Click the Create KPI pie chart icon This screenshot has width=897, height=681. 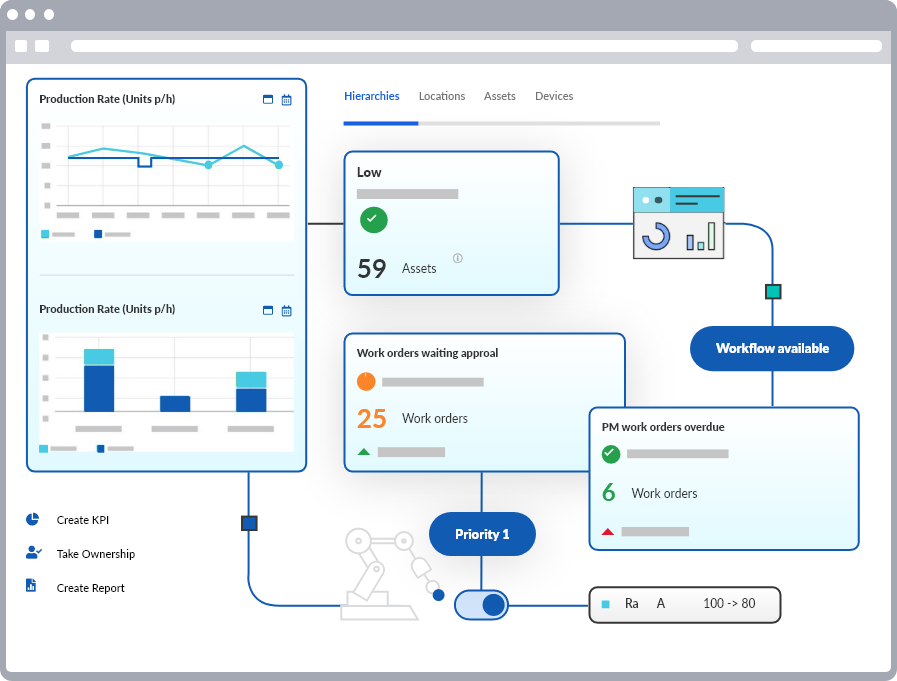[32, 519]
